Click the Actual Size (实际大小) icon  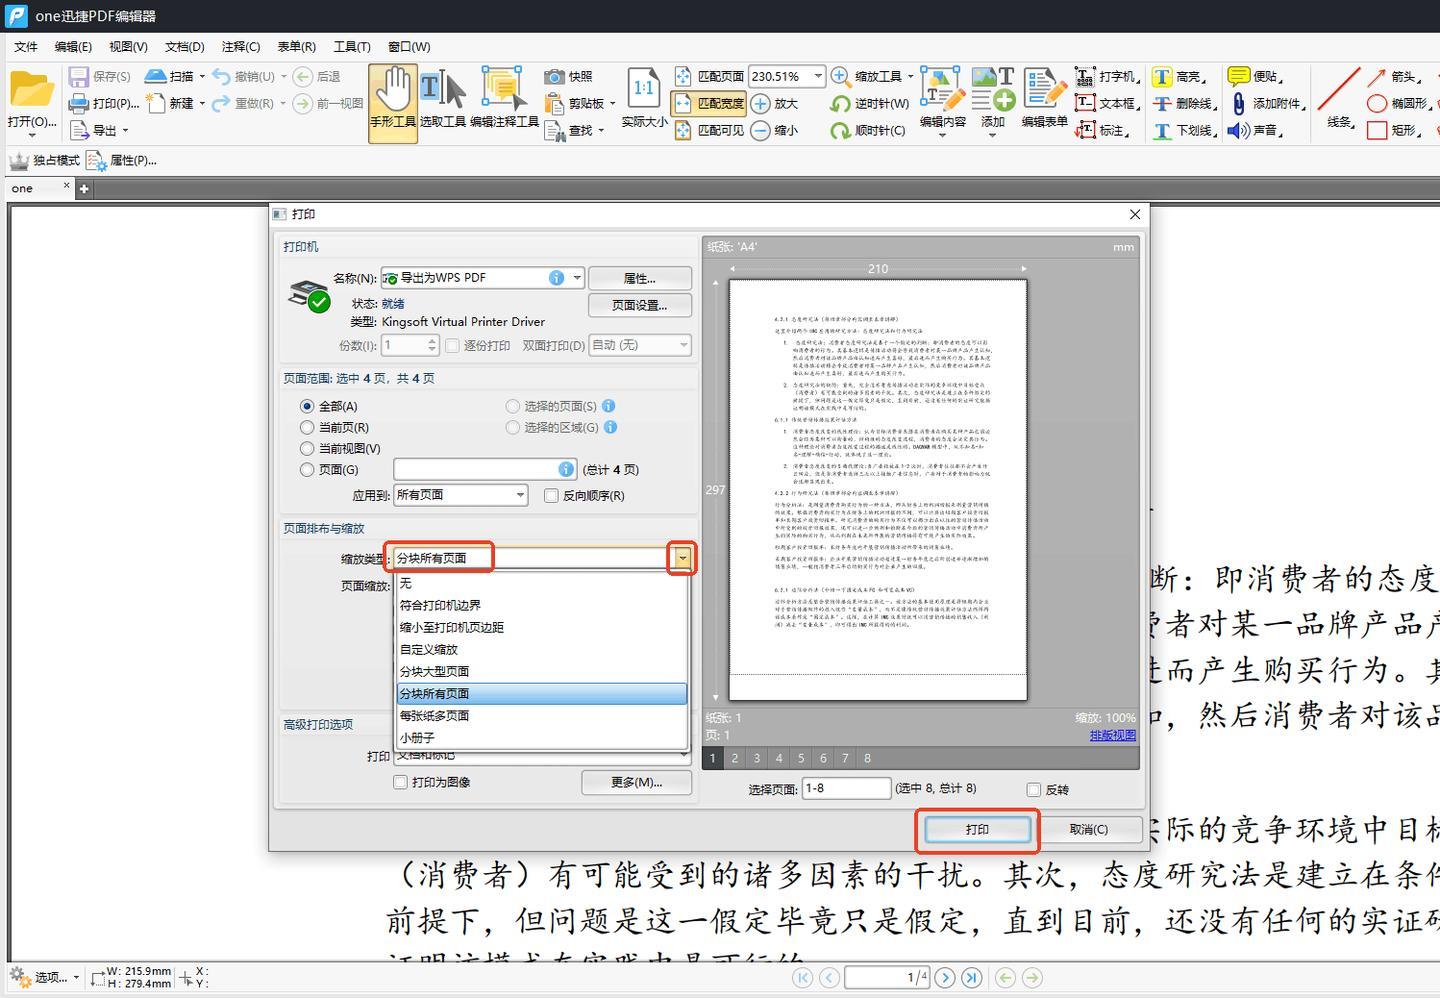click(x=644, y=90)
